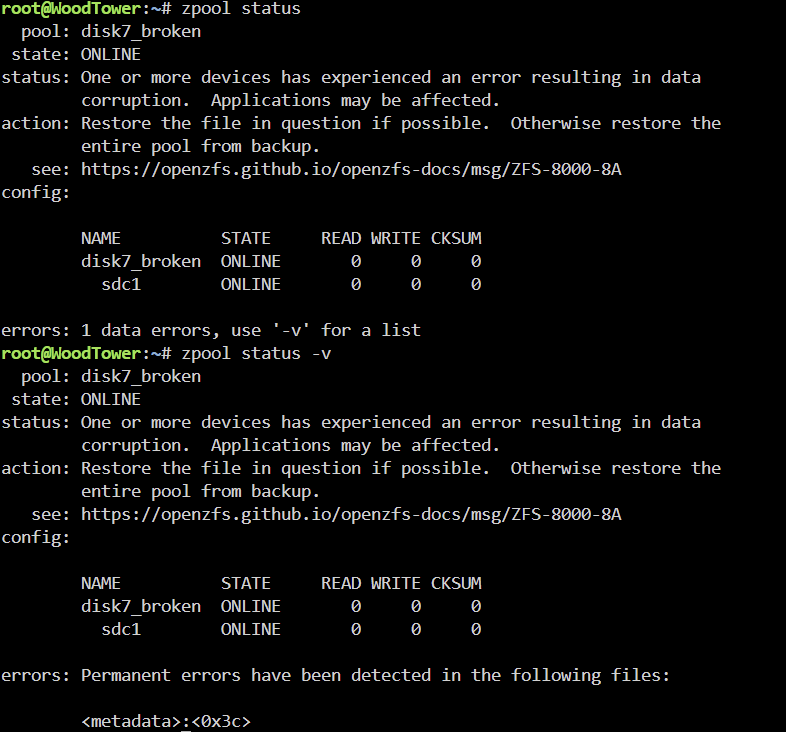Click the second openzfs docs URL
This screenshot has width=786, height=732.
click(x=351, y=514)
